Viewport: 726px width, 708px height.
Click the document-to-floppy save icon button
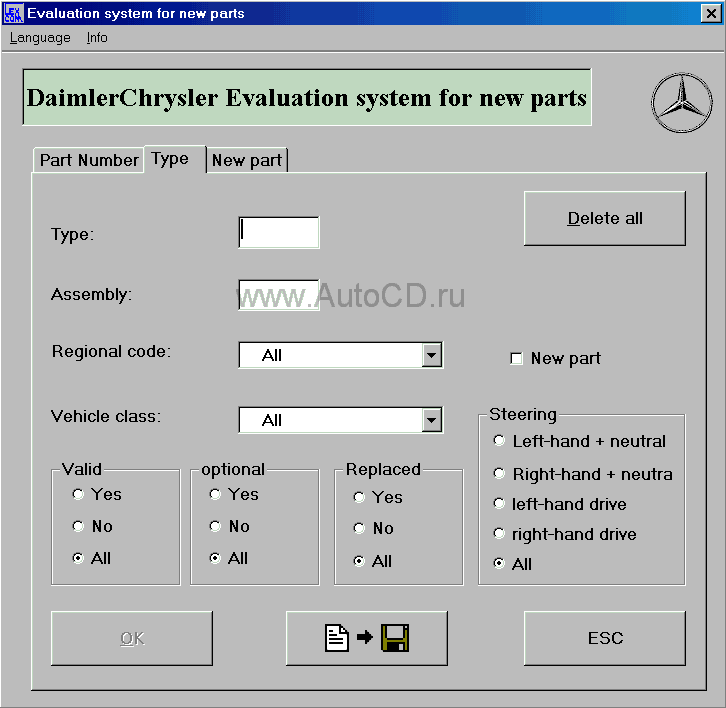tap(367, 638)
